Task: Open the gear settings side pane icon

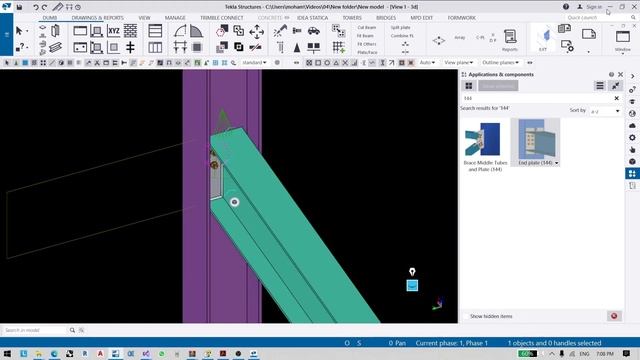Action: 632,138
